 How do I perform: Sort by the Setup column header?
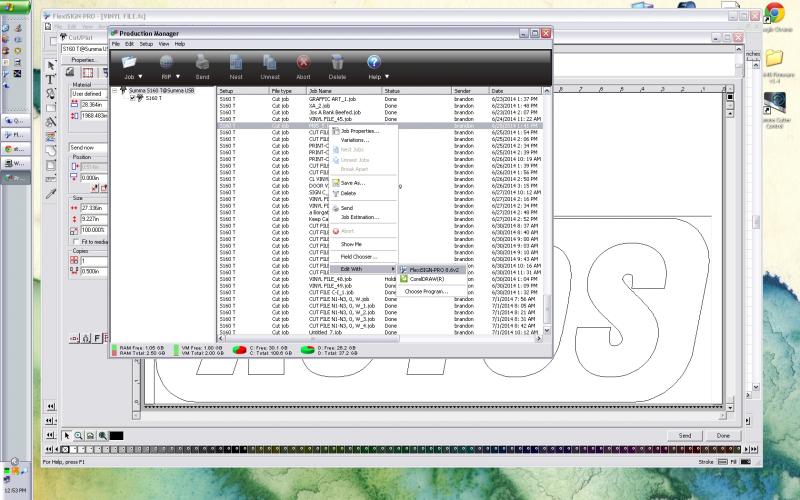point(243,91)
